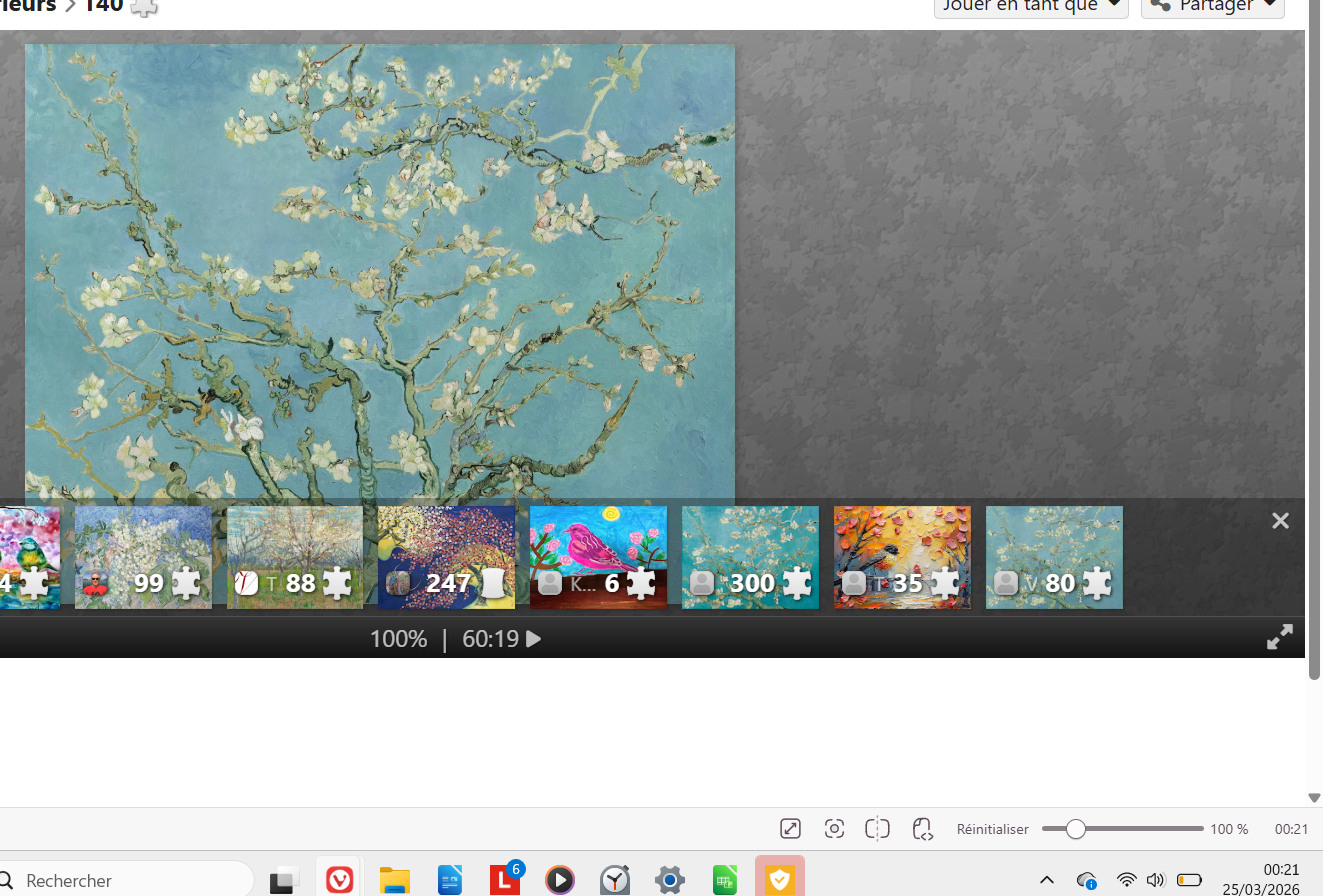Select the 80-piece almond blossom puzzle
The image size is (1323, 896).
(x=1054, y=557)
